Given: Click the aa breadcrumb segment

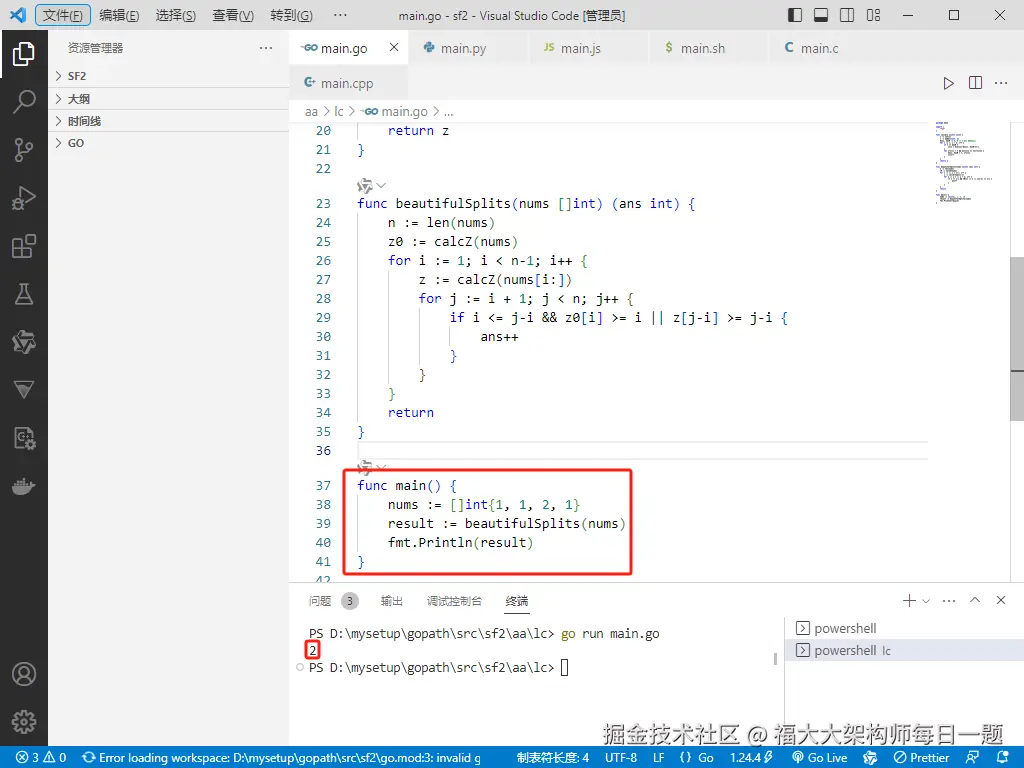Looking at the screenshot, I should 311,112.
